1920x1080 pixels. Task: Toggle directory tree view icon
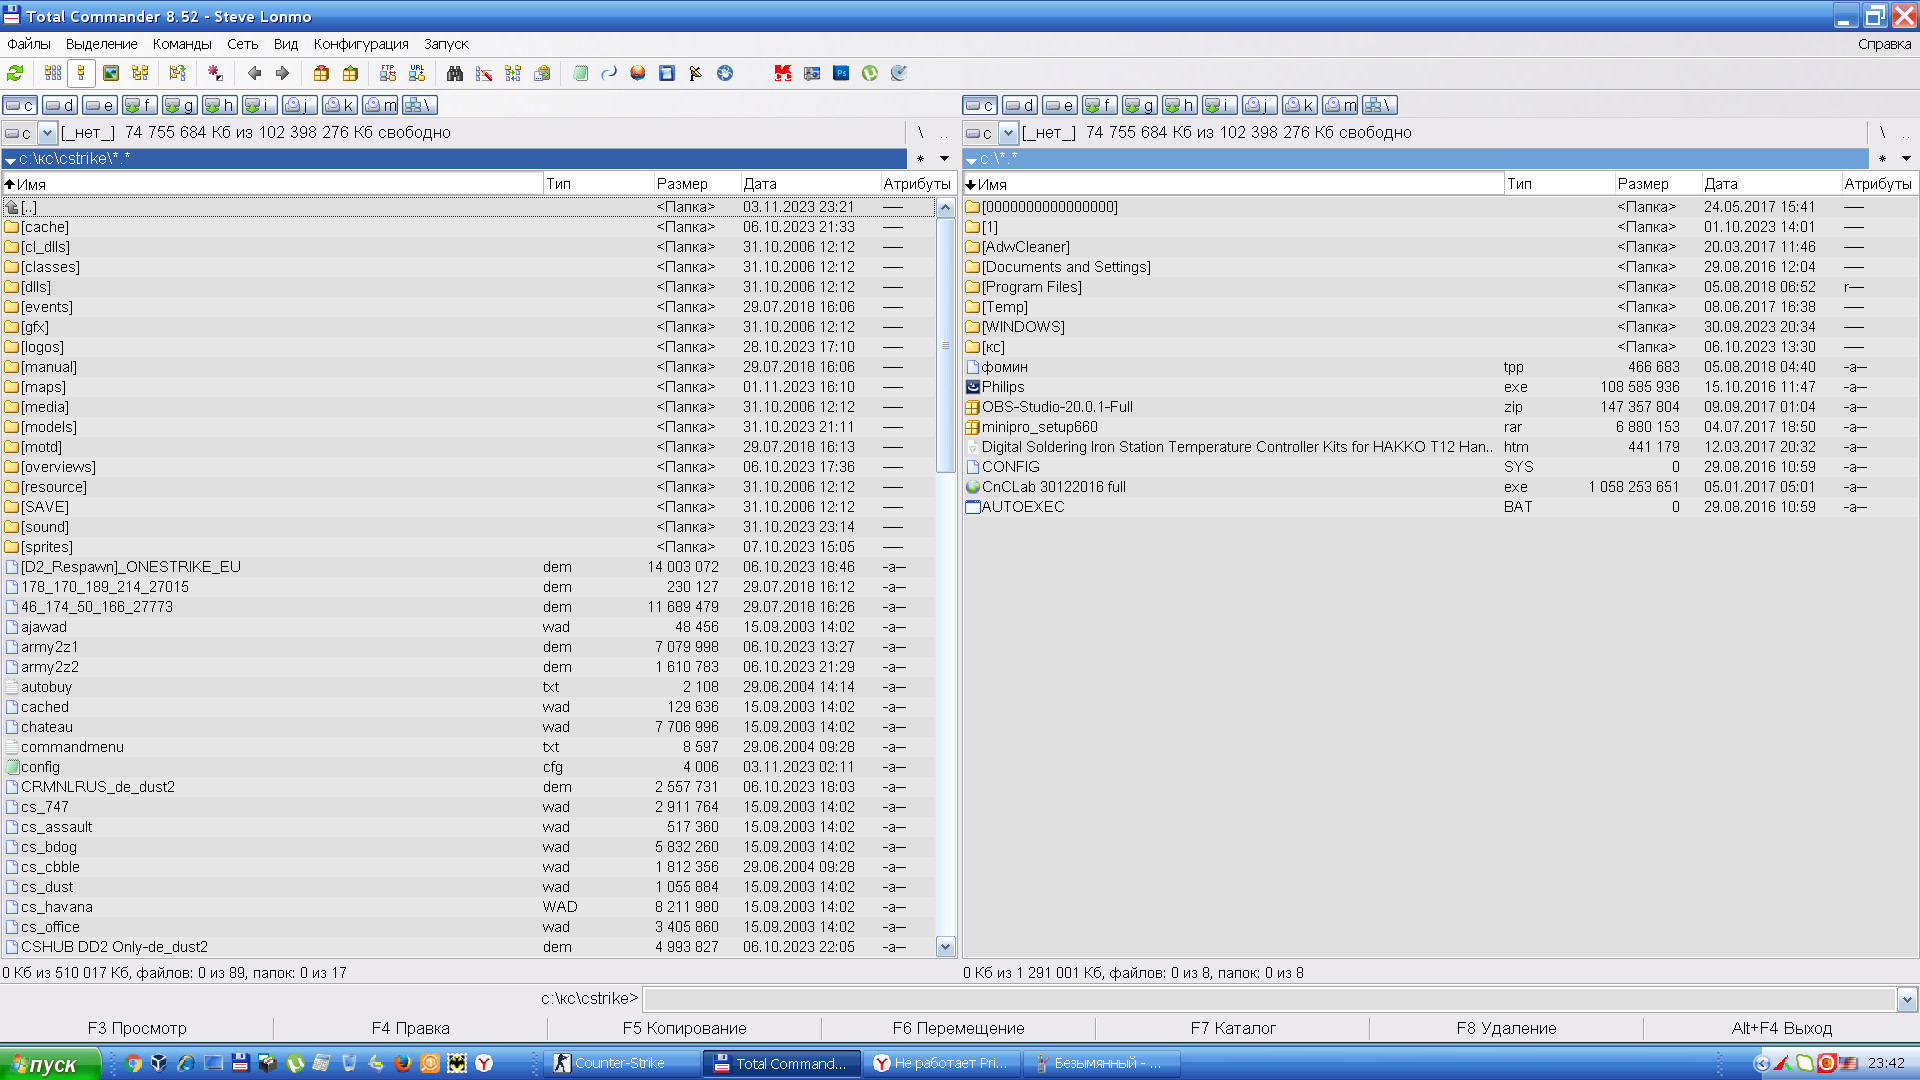click(x=140, y=73)
